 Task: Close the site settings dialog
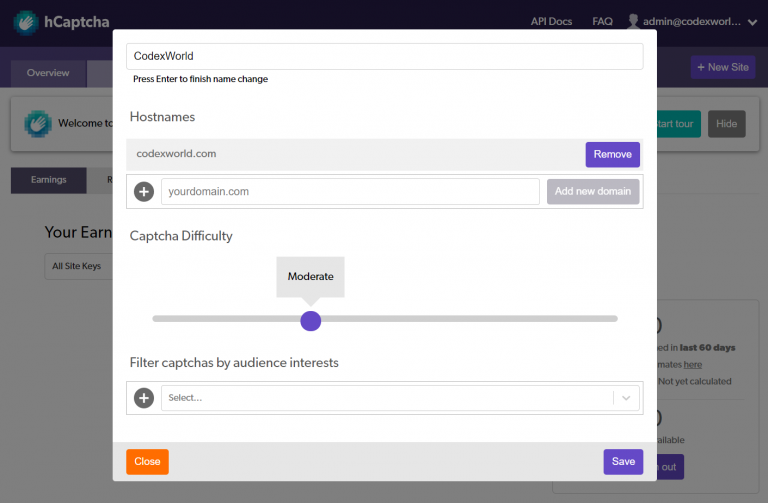(147, 461)
